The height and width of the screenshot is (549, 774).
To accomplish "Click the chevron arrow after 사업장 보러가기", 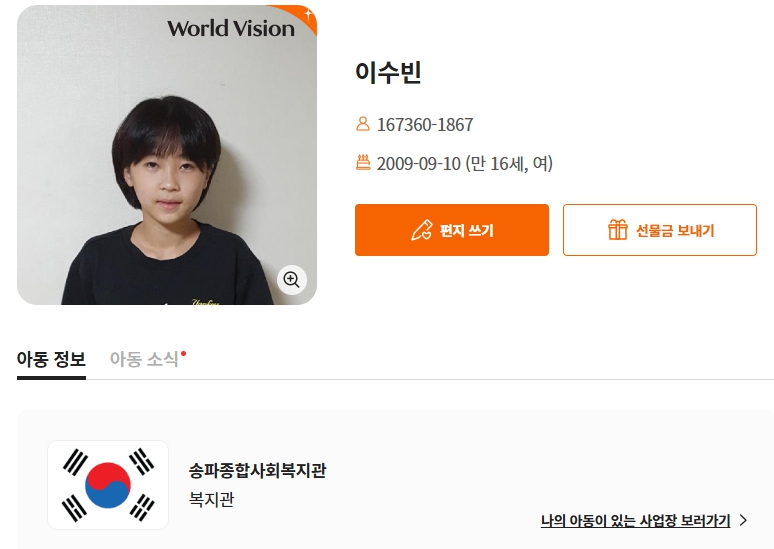I will tap(743, 520).
